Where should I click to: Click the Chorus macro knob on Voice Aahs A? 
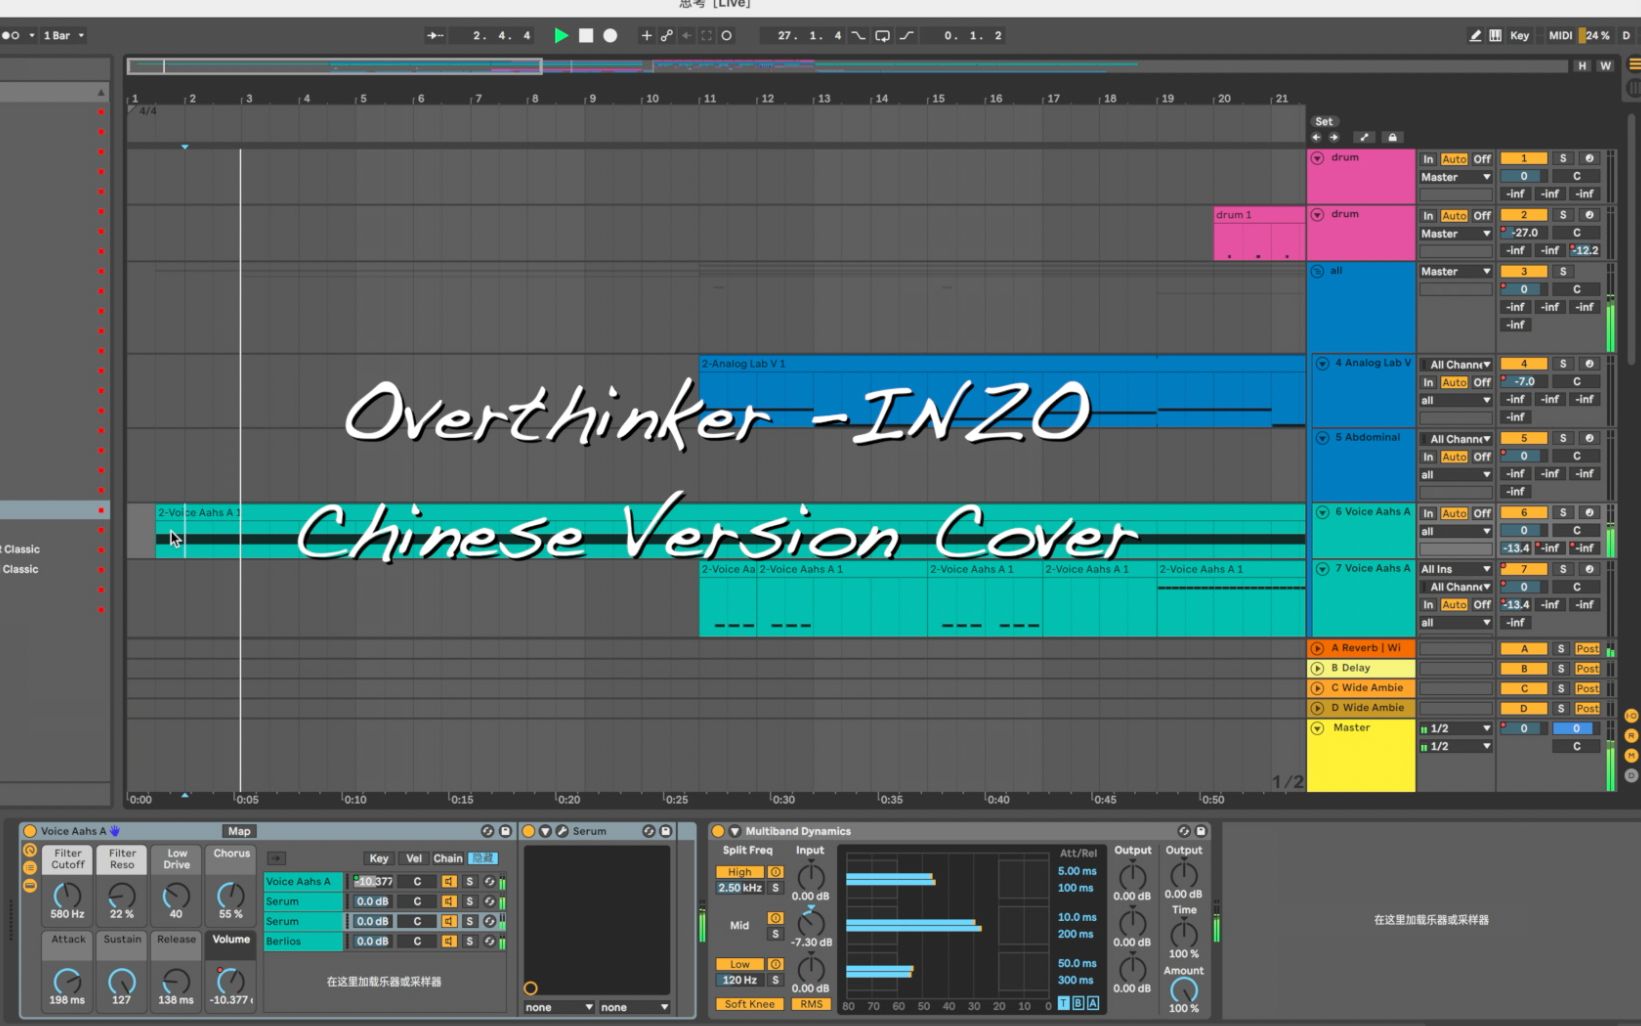tap(230, 897)
